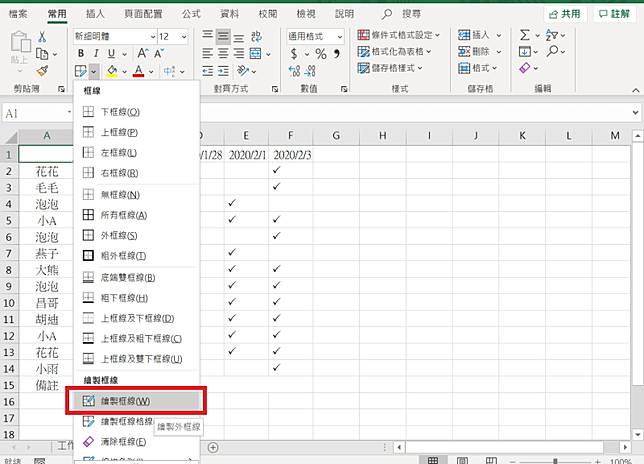The image size is (644, 464).
Task: Decrease font size with smaller A icon
Action: (159, 53)
